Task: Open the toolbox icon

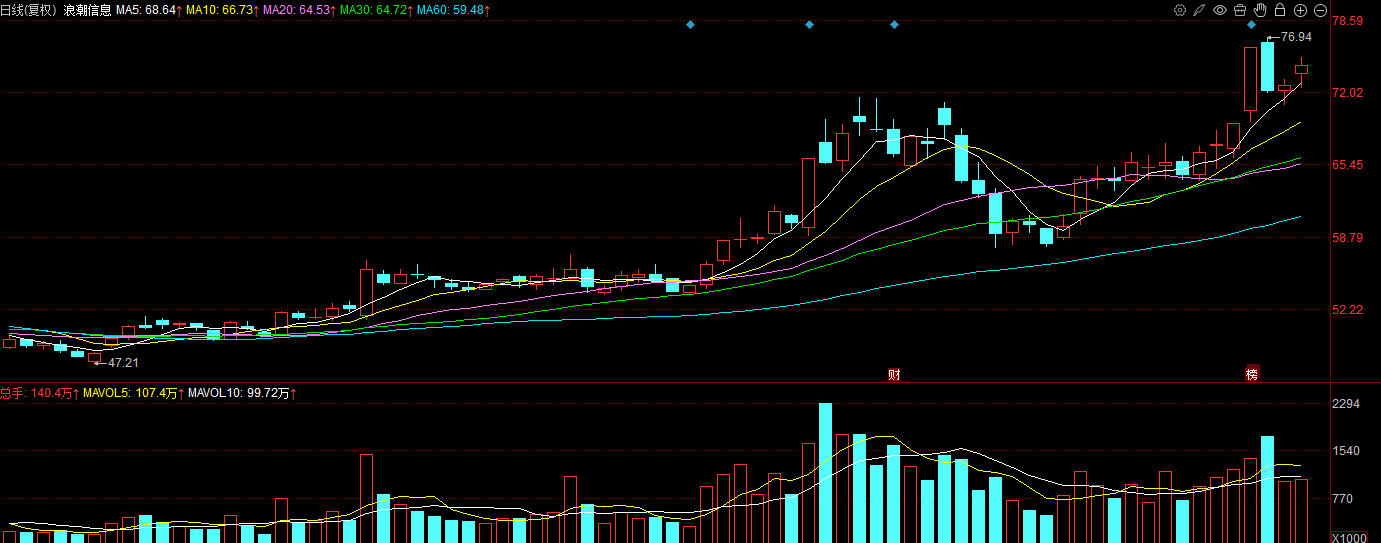Action: tap(1240, 10)
